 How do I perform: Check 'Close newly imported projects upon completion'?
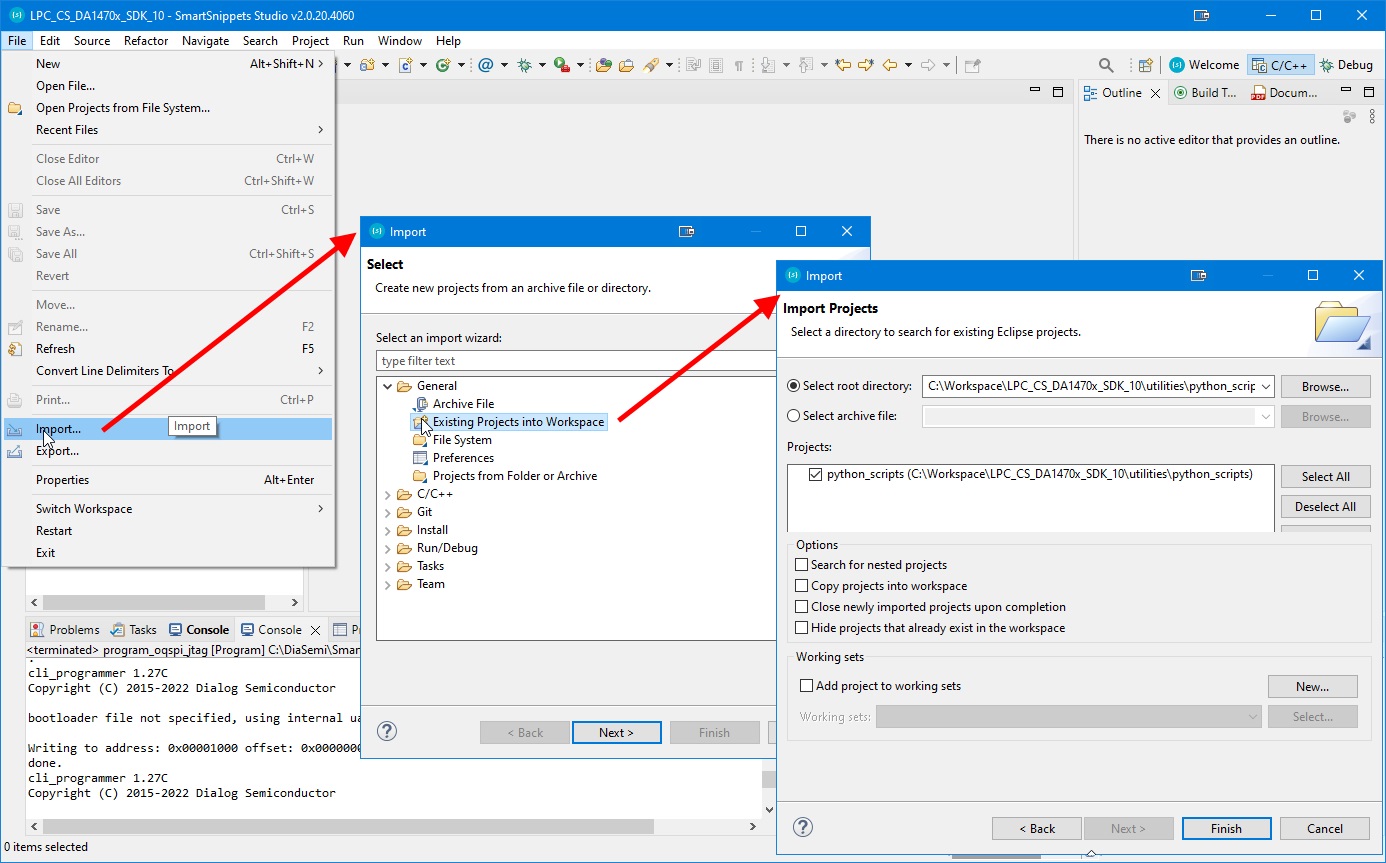coord(801,607)
